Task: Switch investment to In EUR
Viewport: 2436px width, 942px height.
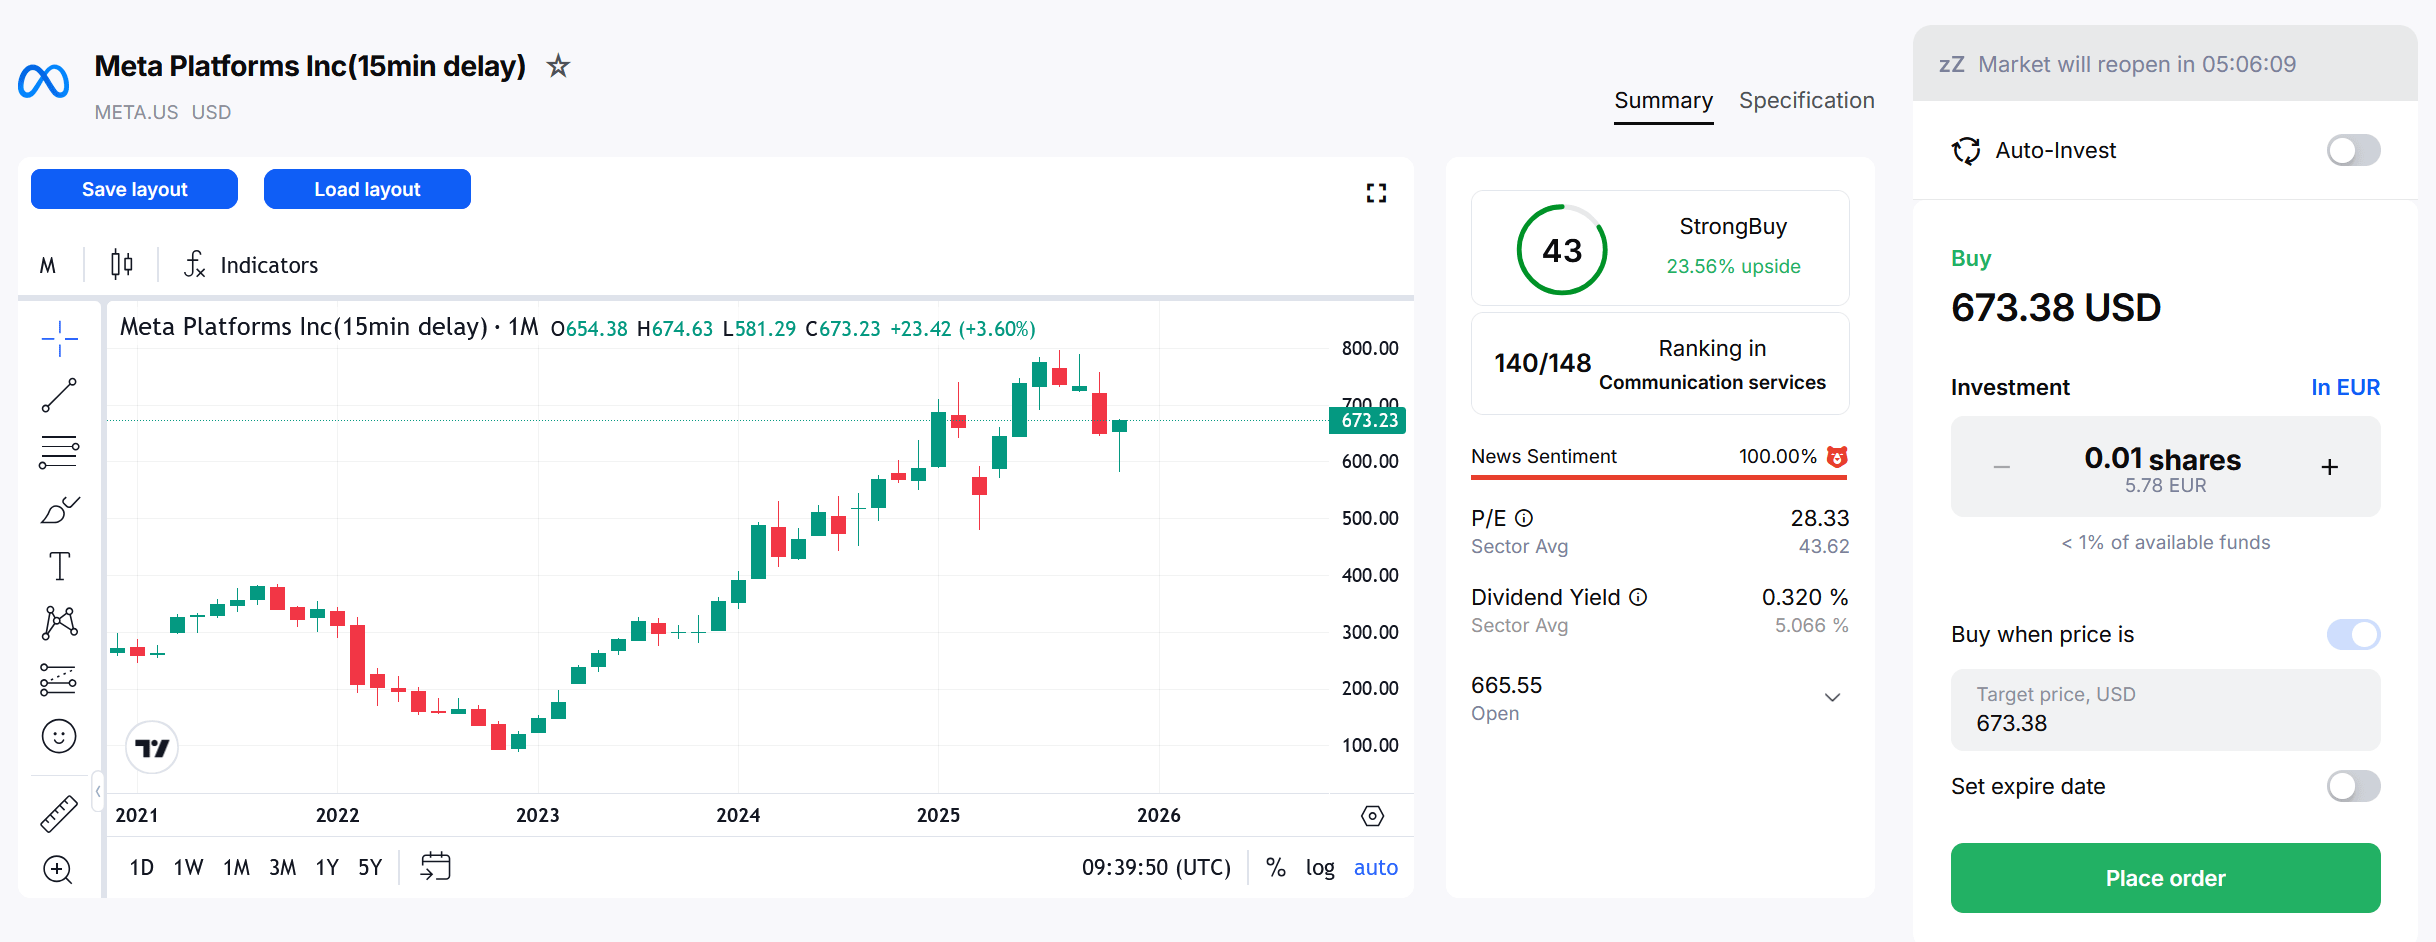Action: 2345,388
